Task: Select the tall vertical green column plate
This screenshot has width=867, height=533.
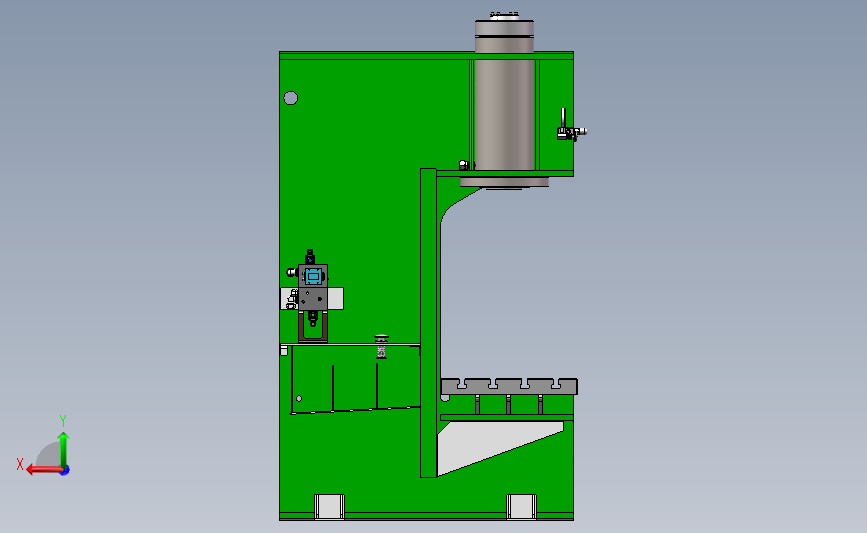Action: (x=429, y=323)
